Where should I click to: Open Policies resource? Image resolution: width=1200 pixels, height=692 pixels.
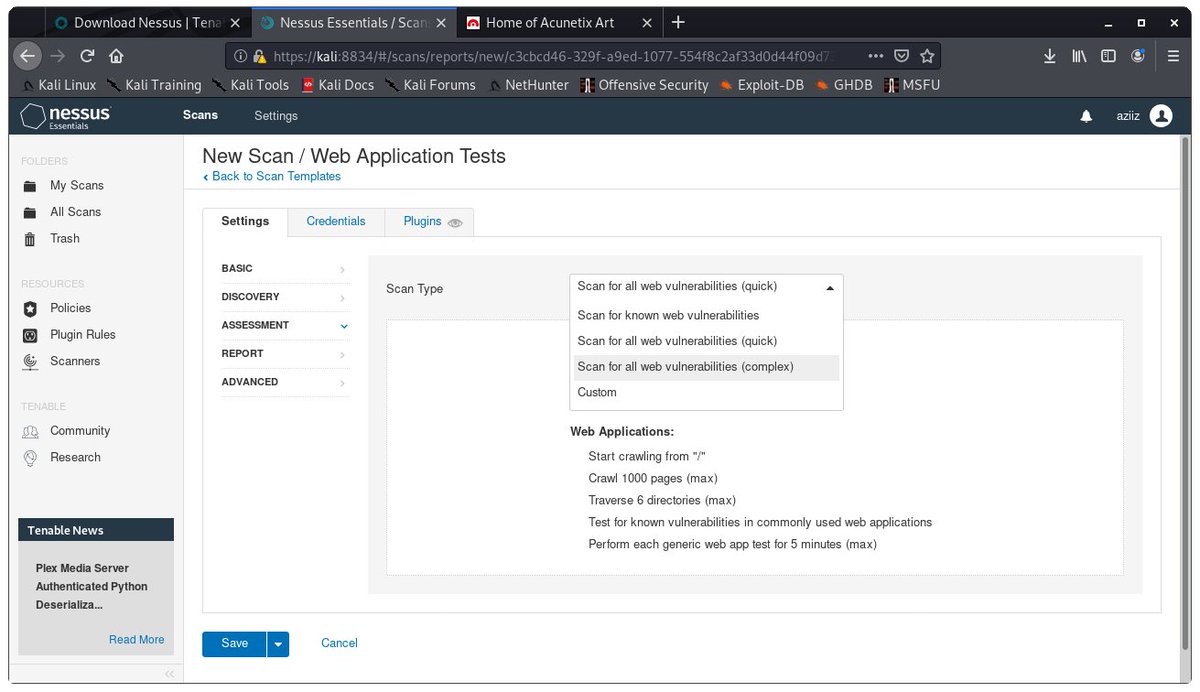pos(70,308)
